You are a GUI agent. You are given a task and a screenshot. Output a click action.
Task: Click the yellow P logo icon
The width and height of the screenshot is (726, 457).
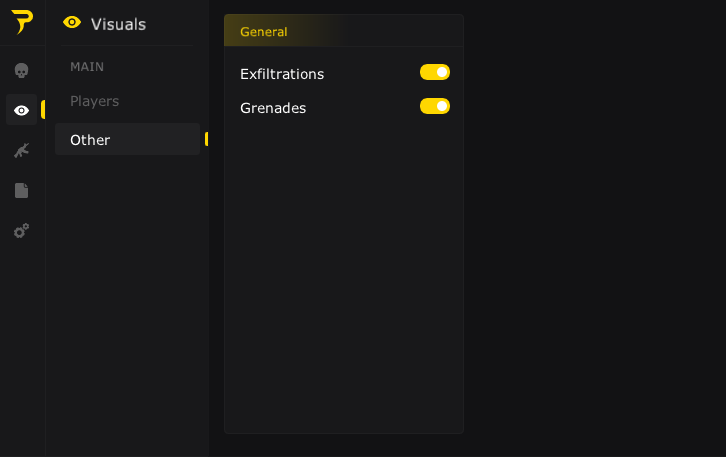point(22,22)
